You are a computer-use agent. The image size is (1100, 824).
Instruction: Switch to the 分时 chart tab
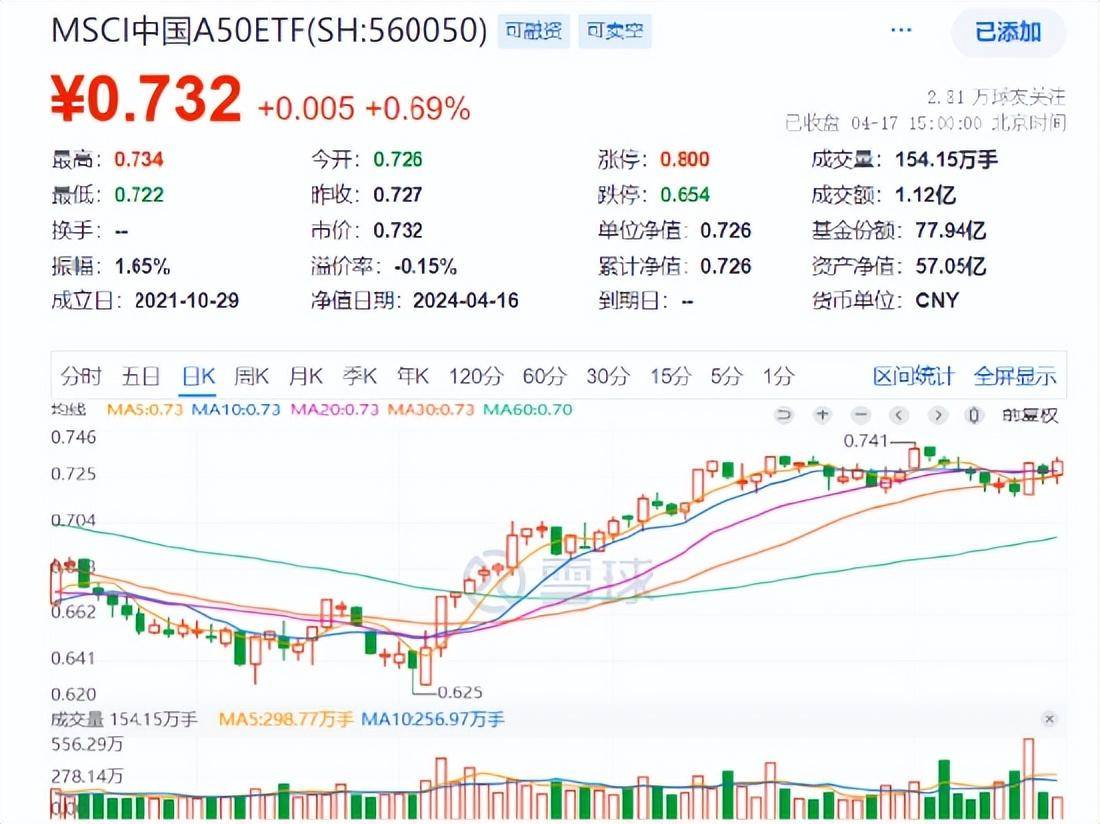pyautogui.click(x=82, y=376)
